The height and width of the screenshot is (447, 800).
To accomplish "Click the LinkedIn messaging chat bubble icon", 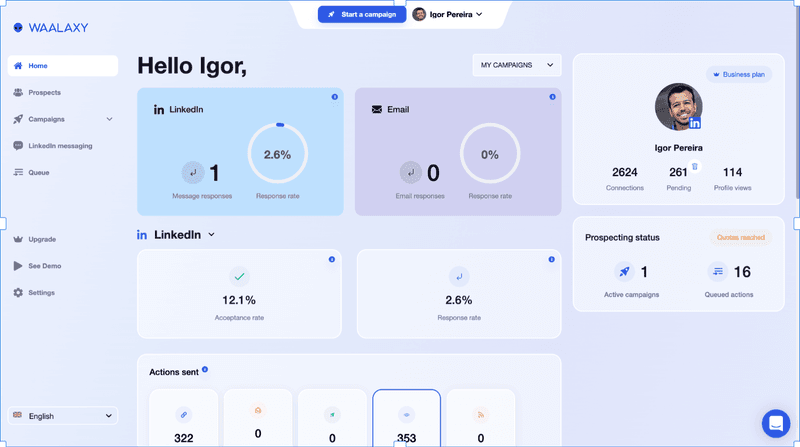I will click(18, 145).
